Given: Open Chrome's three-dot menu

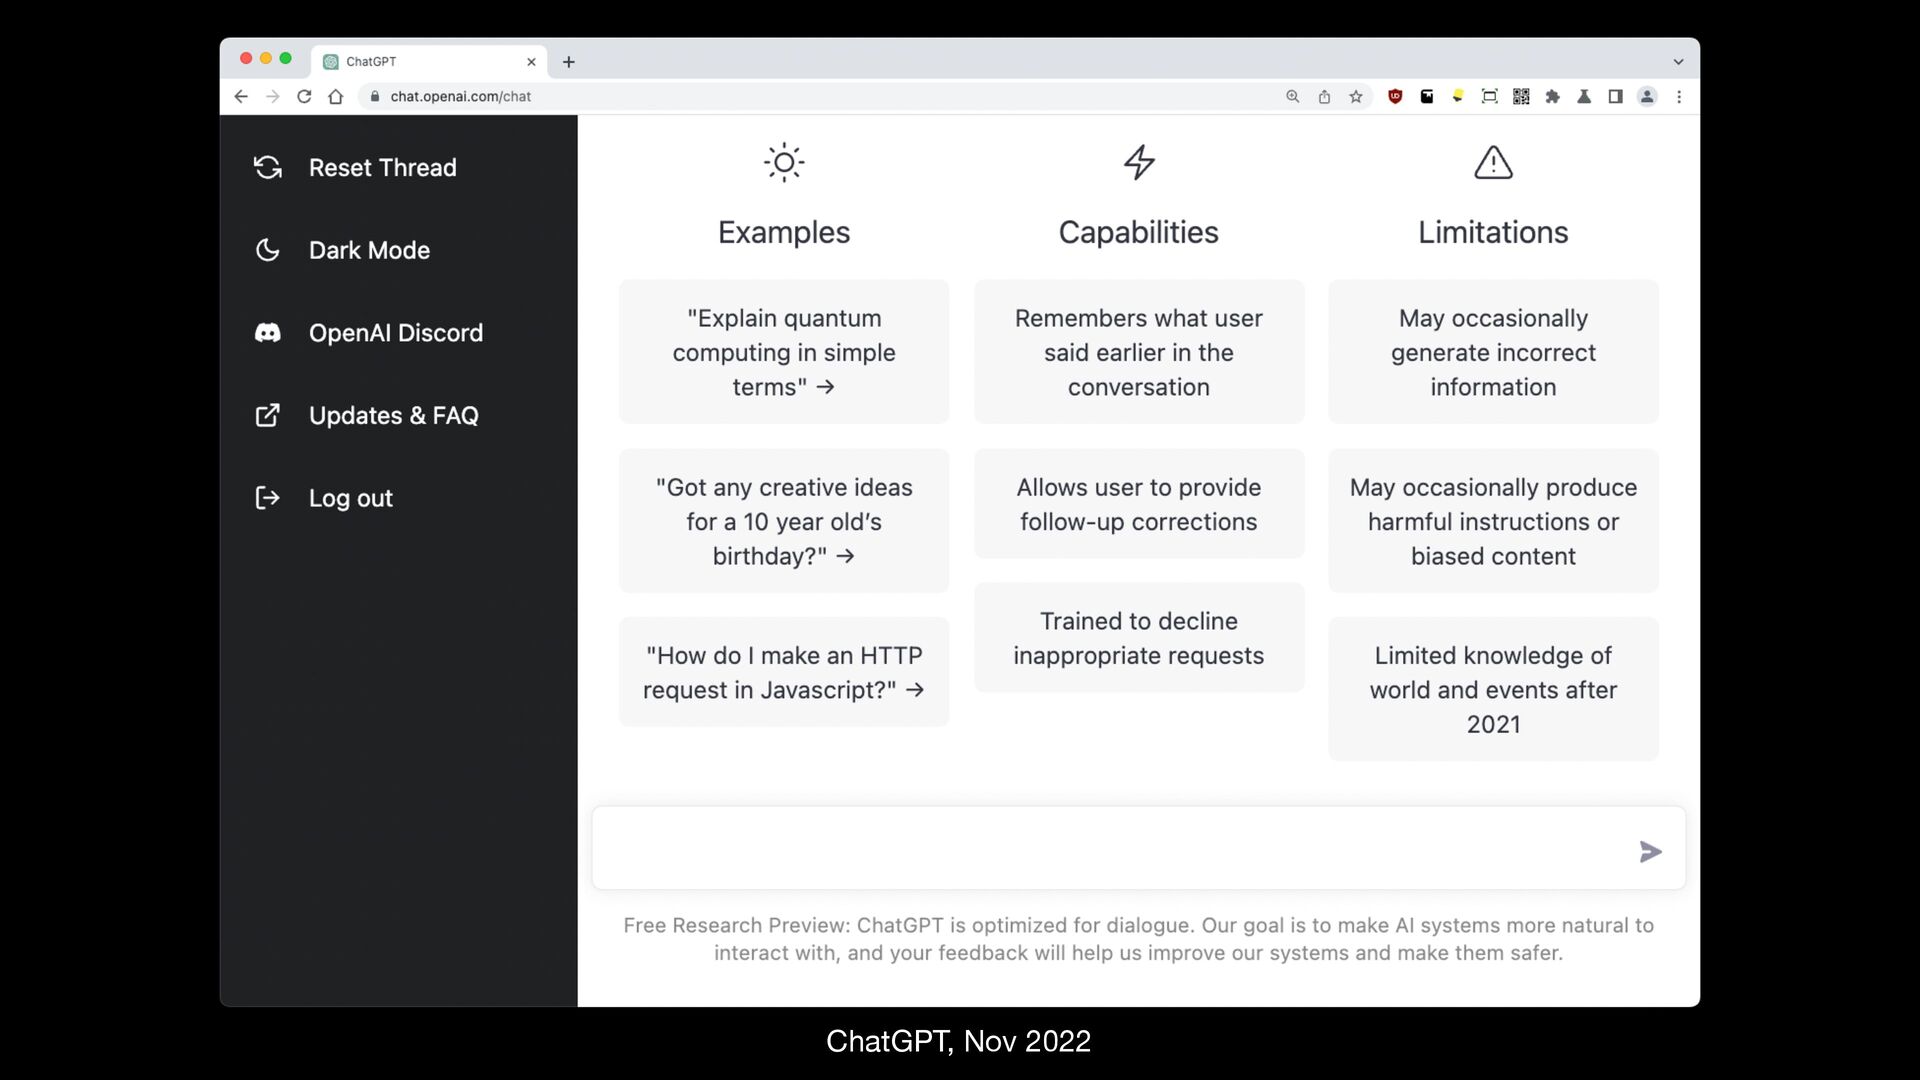Looking at the screenshot, I should tap(1679, 96).
